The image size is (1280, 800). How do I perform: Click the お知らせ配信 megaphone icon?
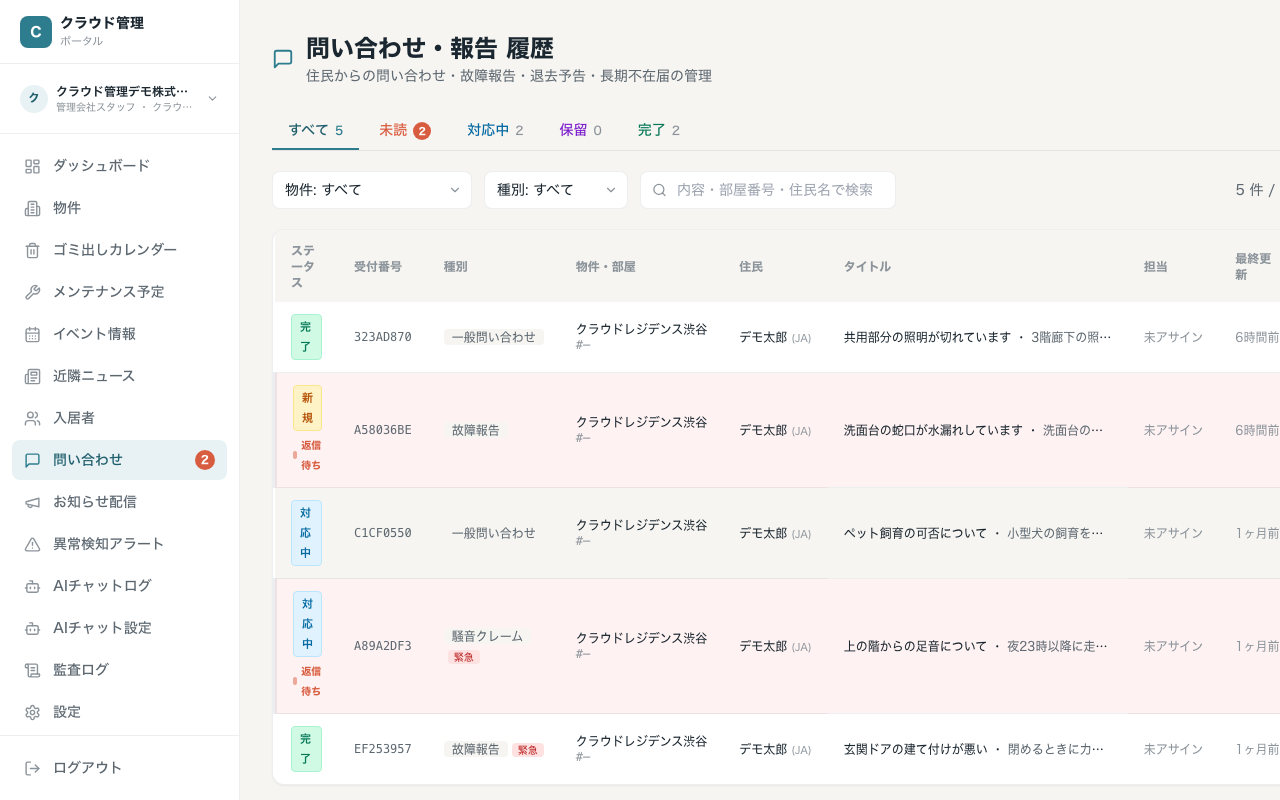pyautogui.click(x=32, y=502)
